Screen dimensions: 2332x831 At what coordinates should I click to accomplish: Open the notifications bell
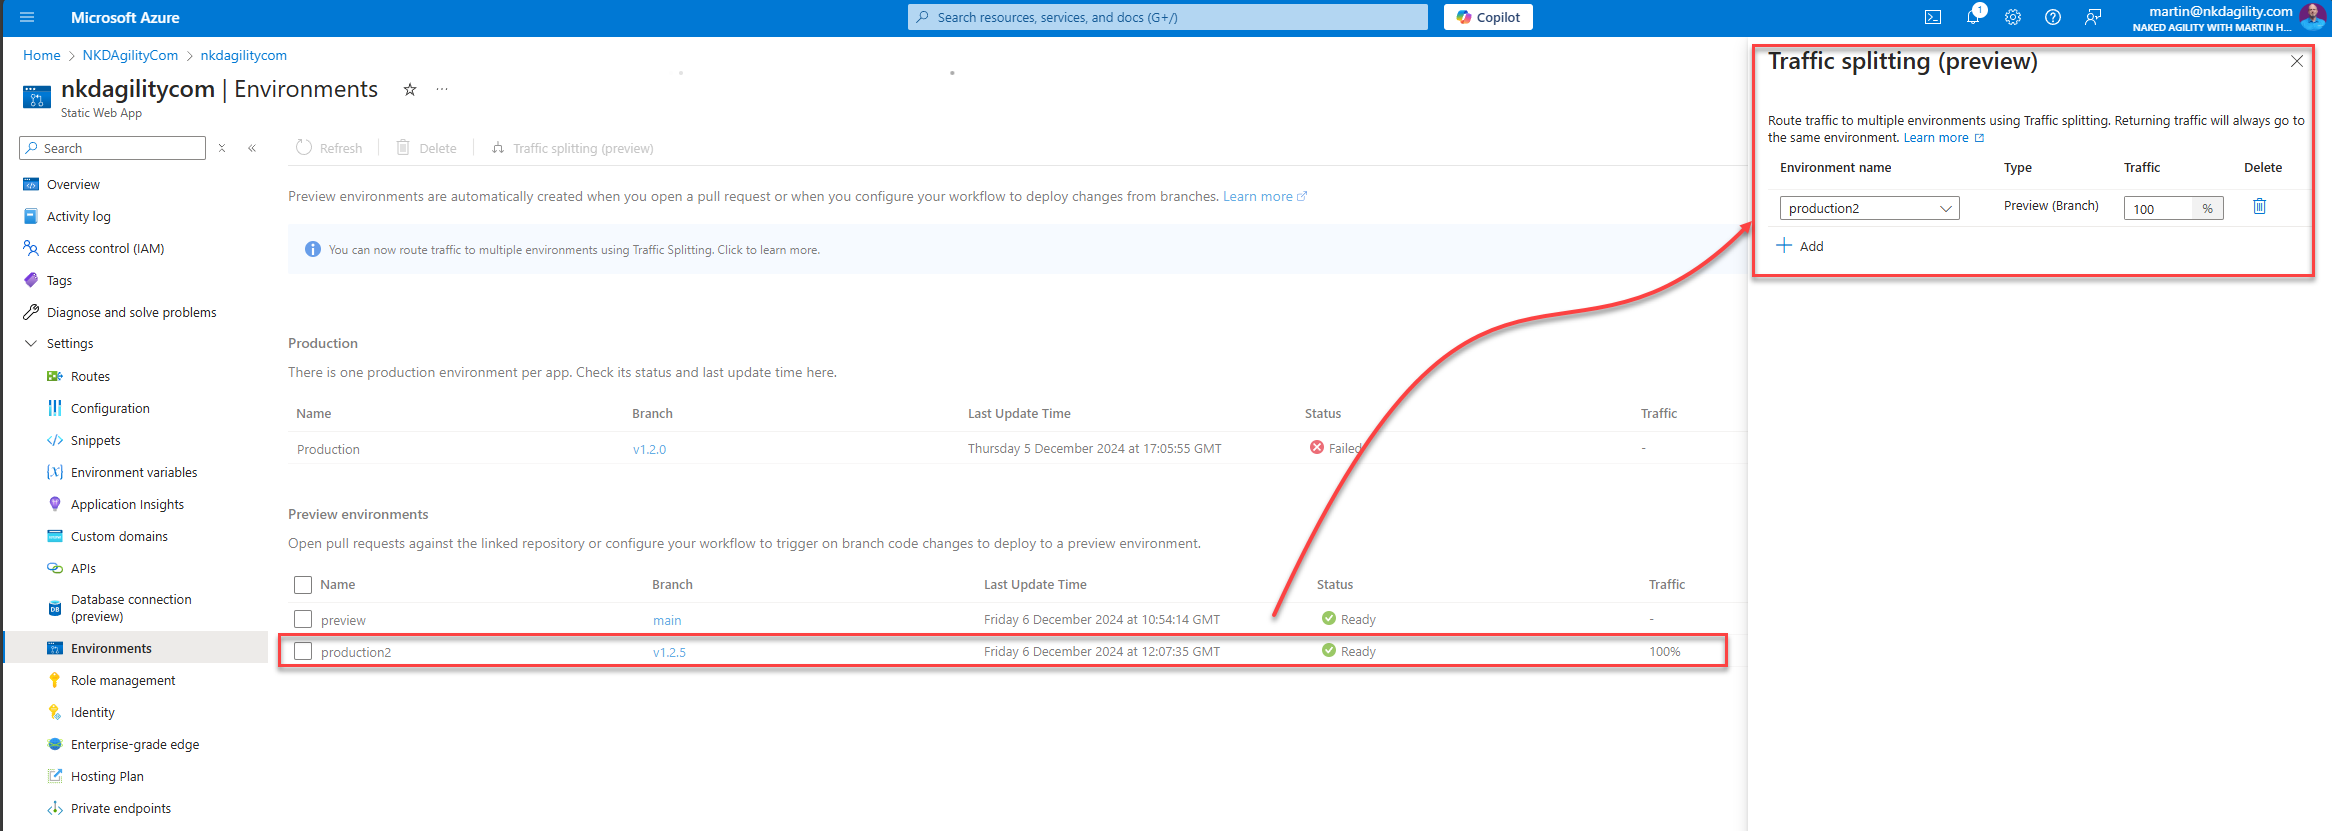pos(1973,17)
